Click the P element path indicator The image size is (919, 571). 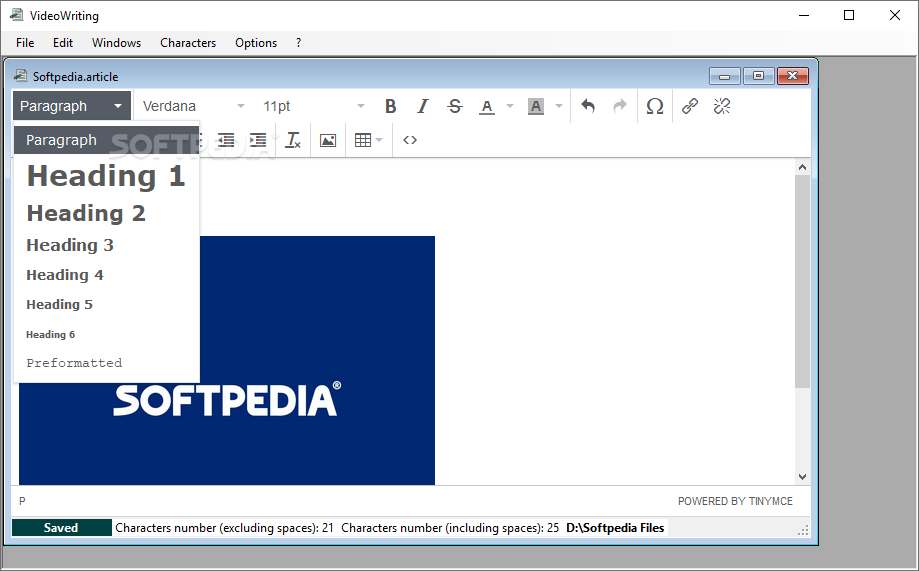tap(22, 501)
